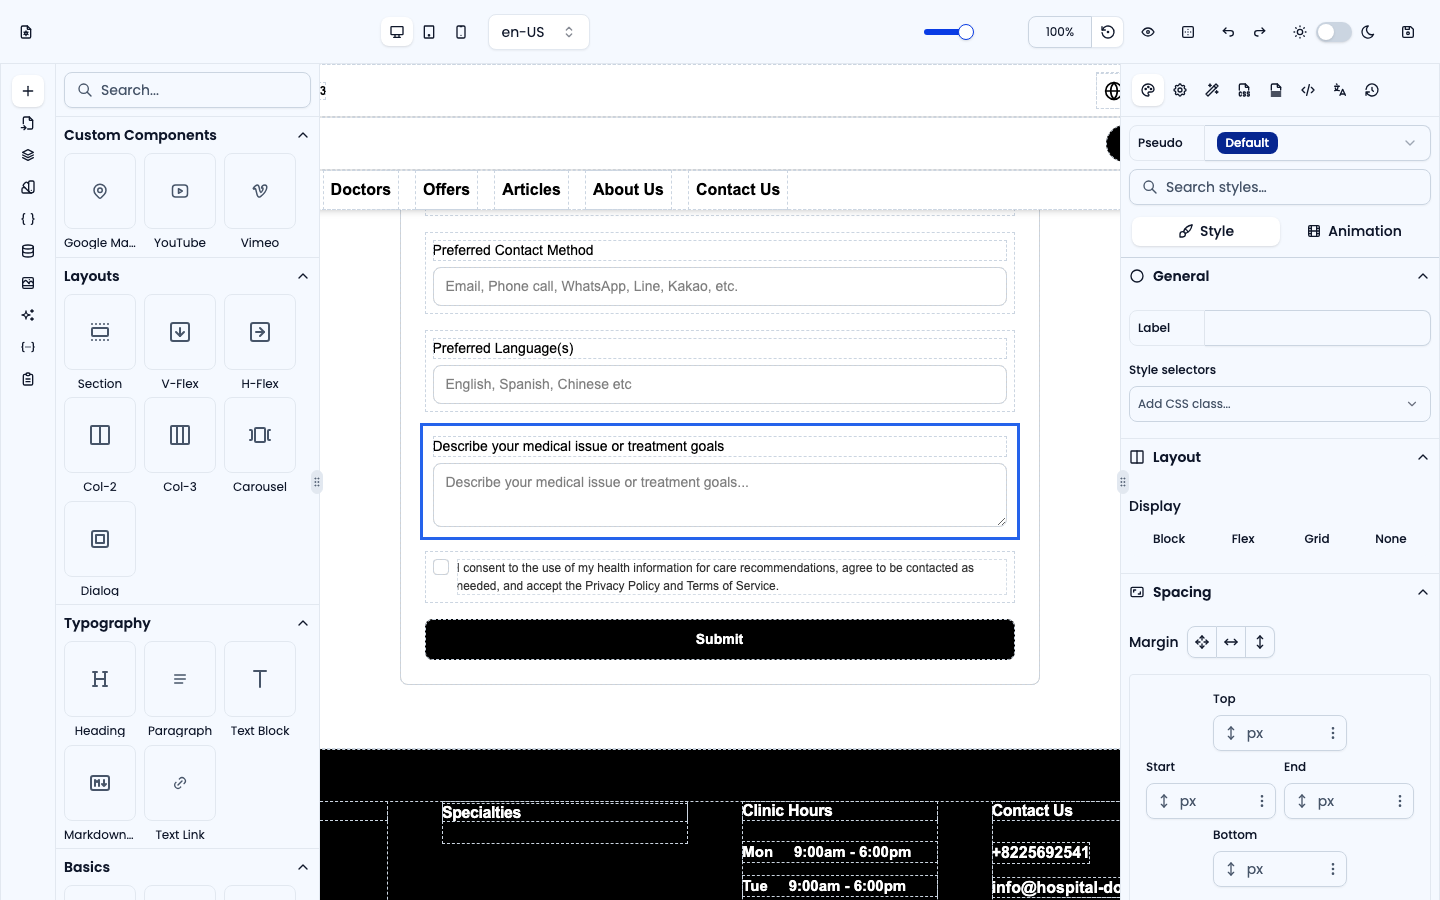Viewport: 1440px width, 900px height.
Task: Click the save icon at top right
Action: 1408,32
